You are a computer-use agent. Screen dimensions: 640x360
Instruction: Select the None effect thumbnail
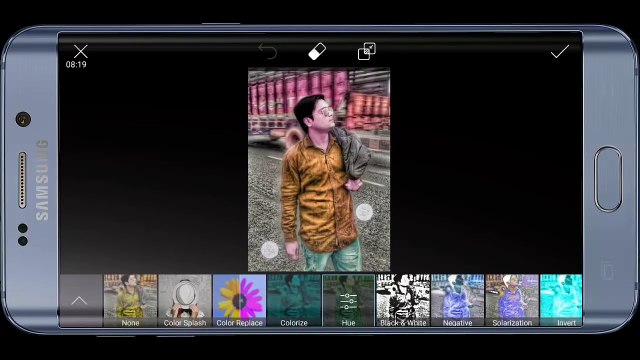click(130, 301)
